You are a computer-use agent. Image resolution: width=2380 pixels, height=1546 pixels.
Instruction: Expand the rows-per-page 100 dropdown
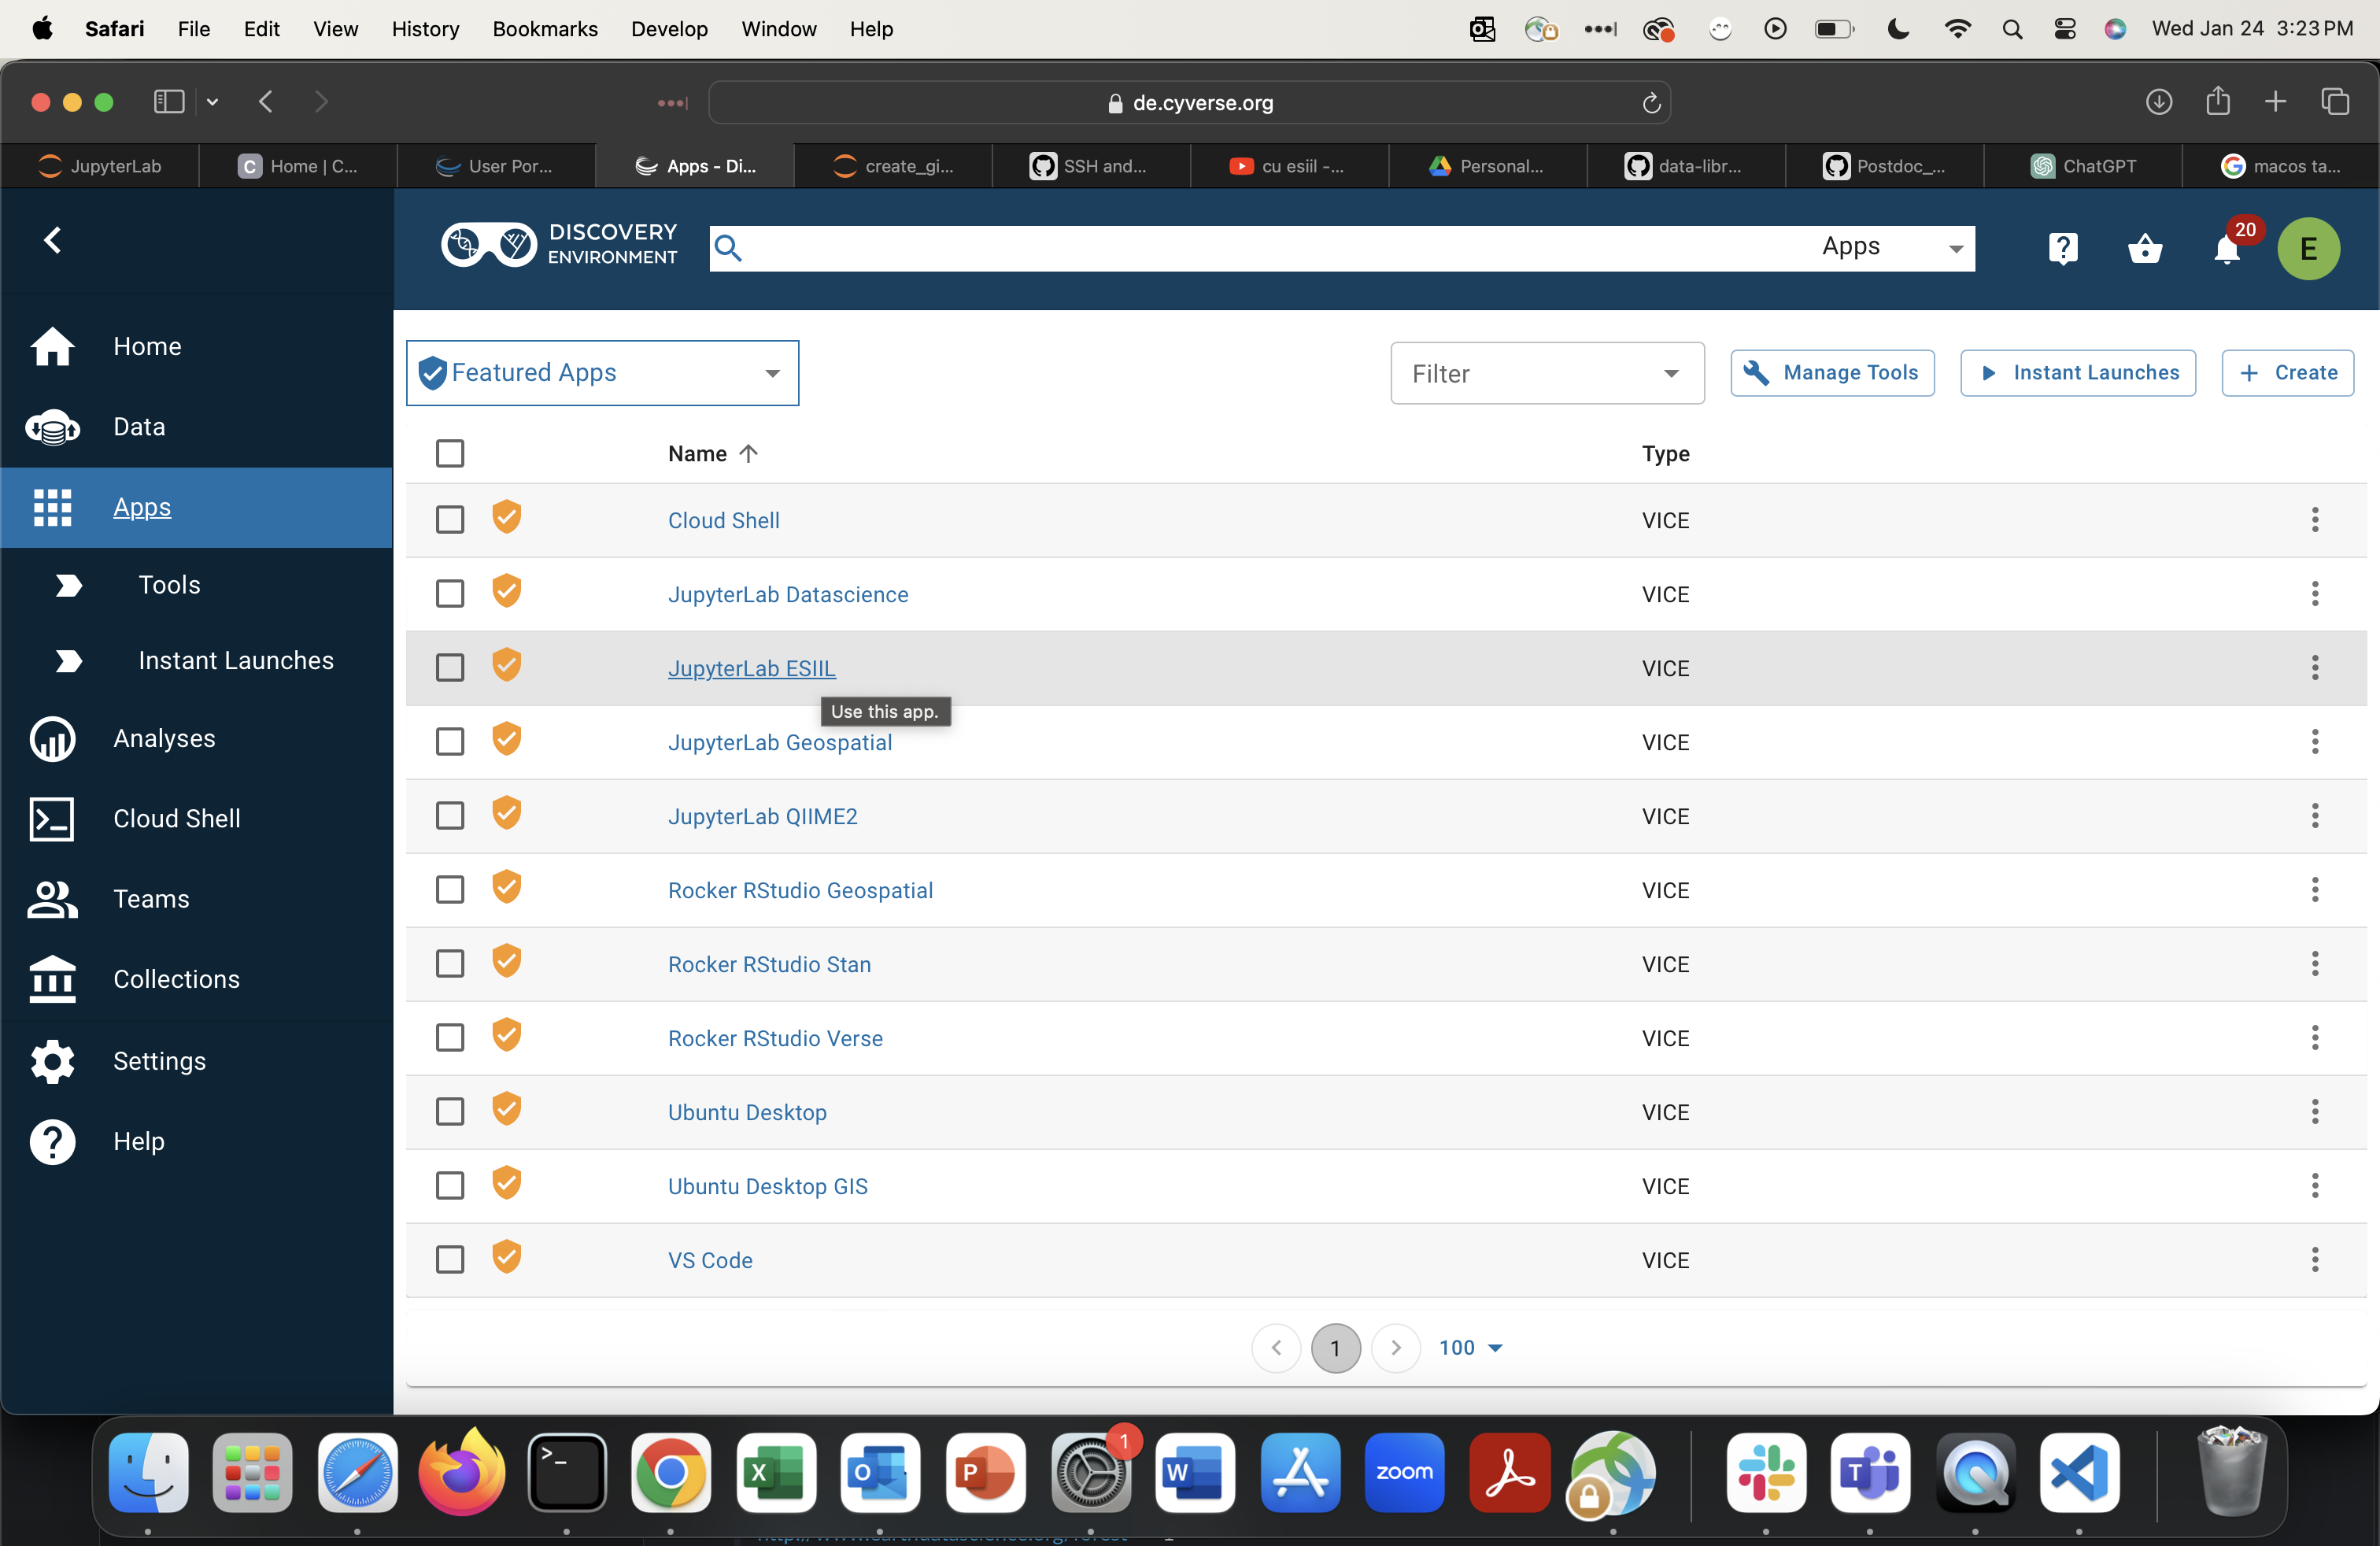tap(1471, 1347)
